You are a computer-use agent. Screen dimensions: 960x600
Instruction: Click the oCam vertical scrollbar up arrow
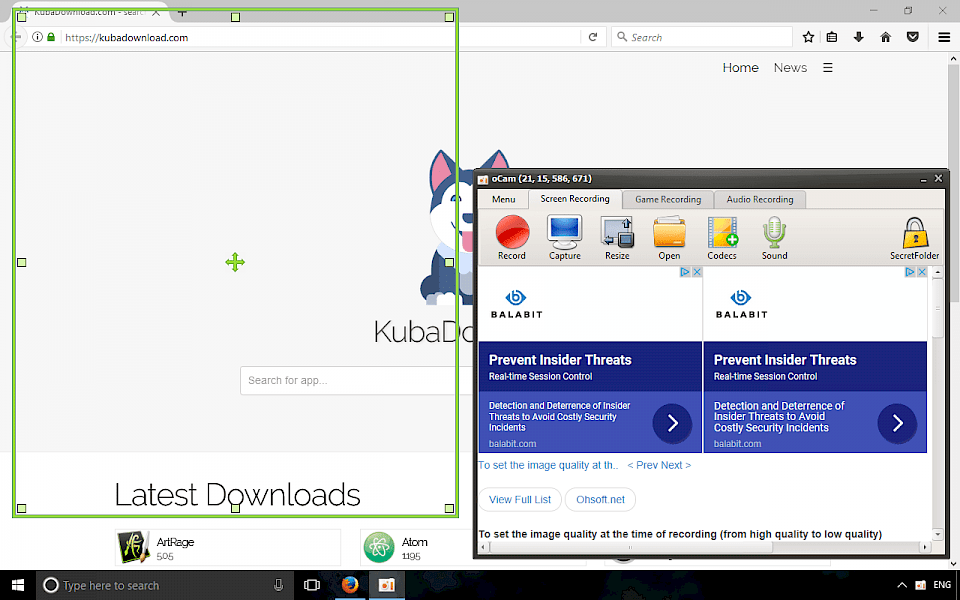coord(937,272)
